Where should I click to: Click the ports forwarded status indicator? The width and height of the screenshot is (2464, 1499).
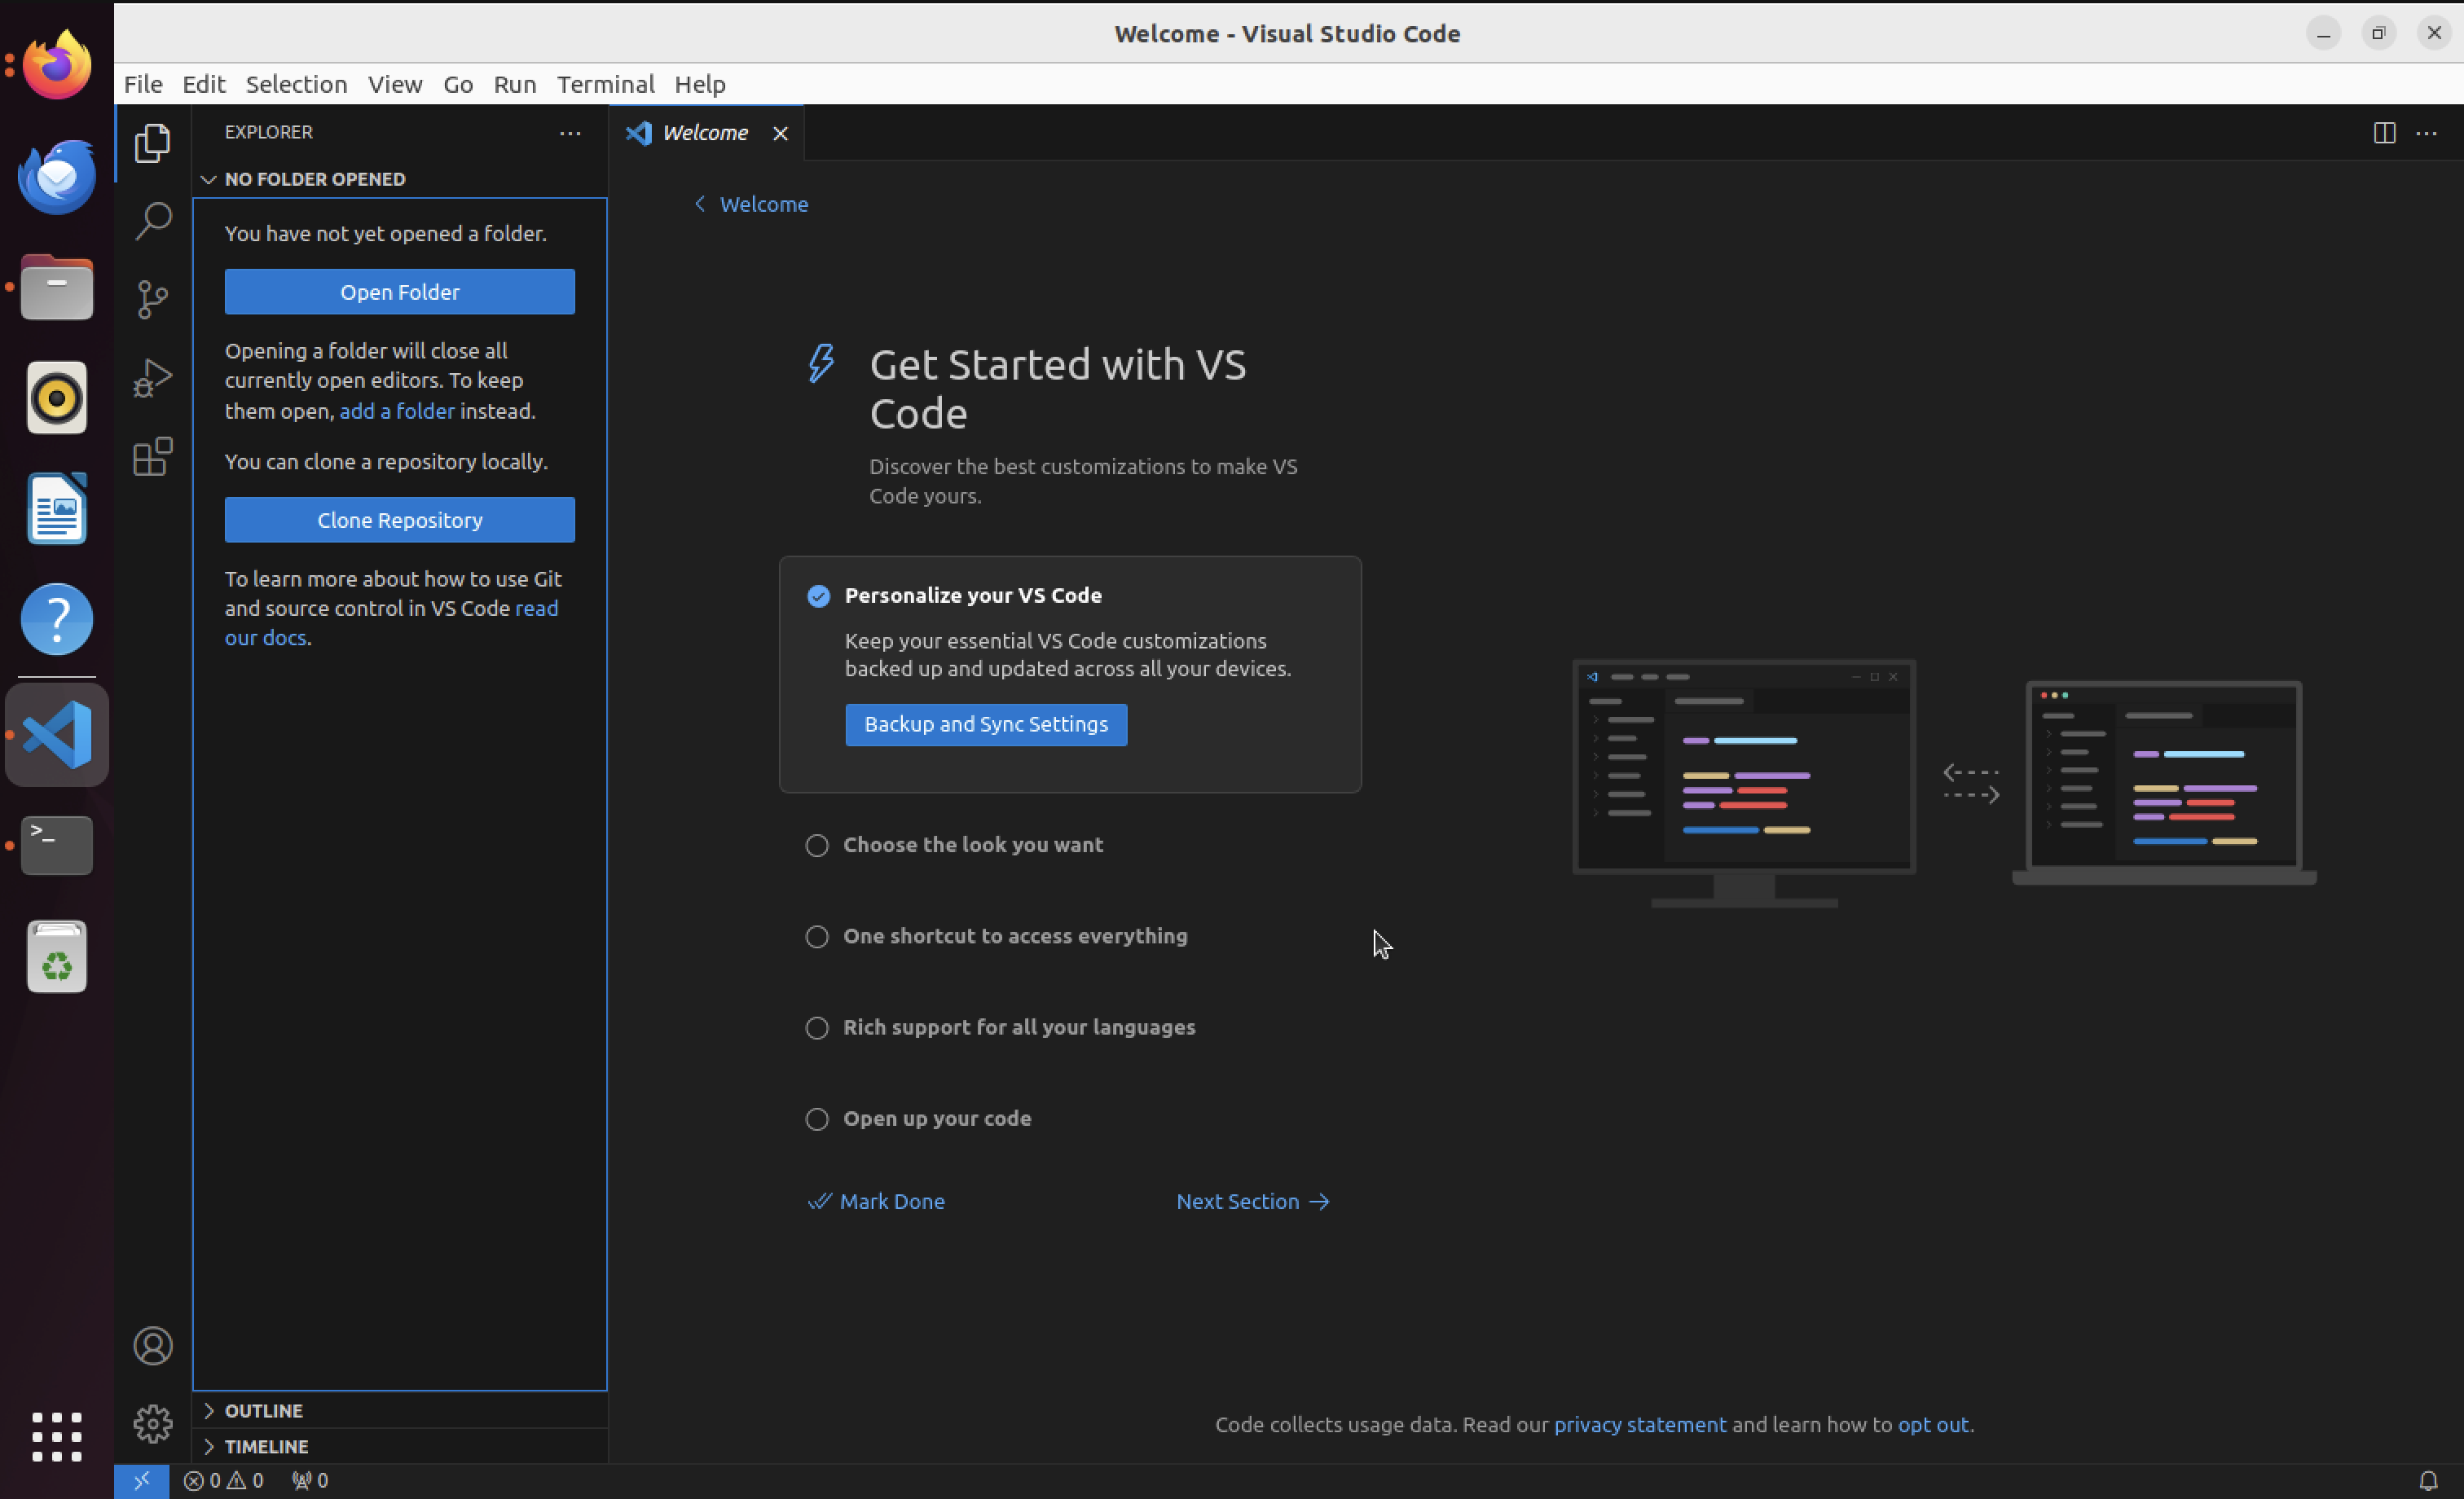[310, 1481]
